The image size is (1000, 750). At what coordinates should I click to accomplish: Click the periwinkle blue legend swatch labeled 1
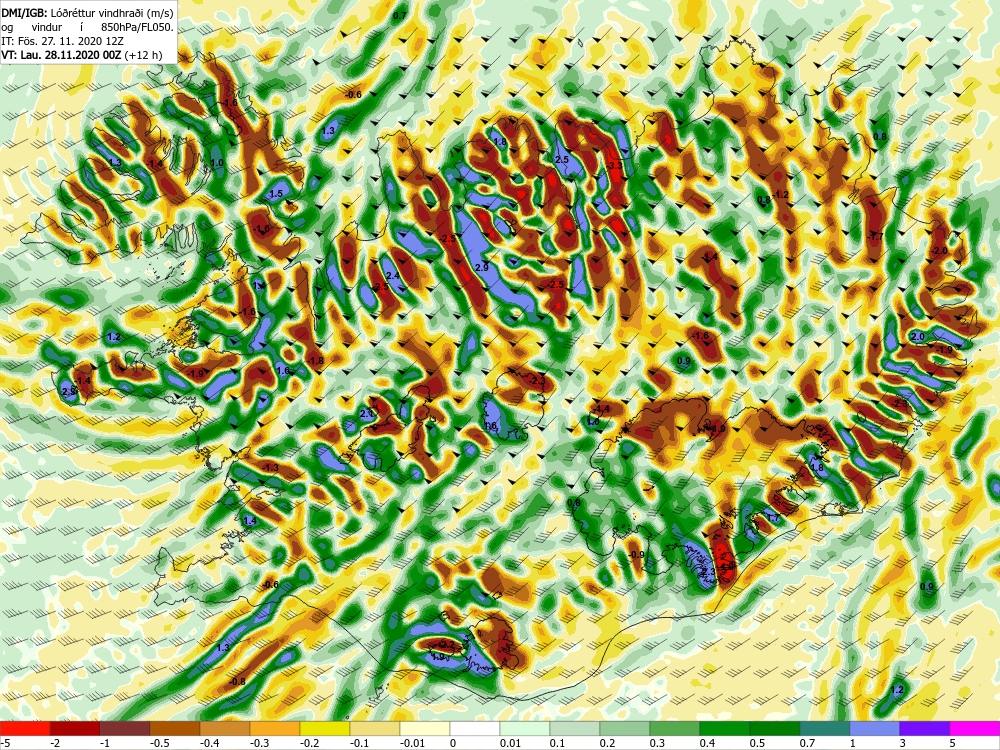(x=874, y=728)
